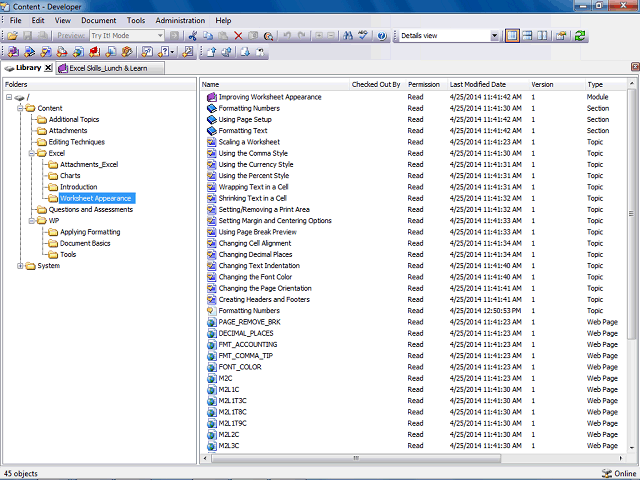Run the ABC spell check icon
The width and height of the screenshot is (640, 480).
tap(363, 36)
